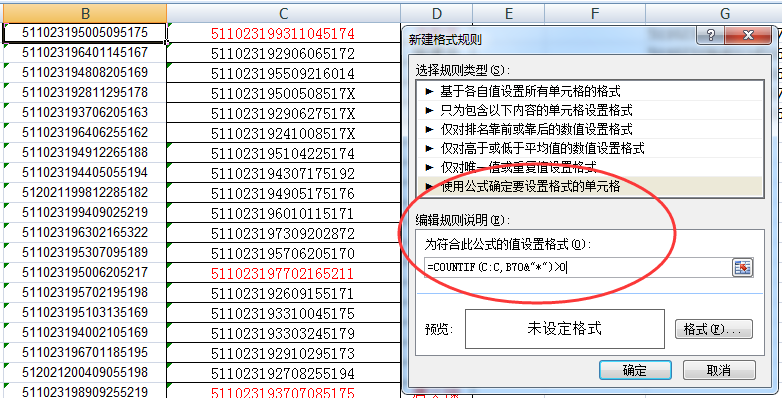782x398 pixels.
Task: Select cell 511023192708255194
Action: point(283,373)
